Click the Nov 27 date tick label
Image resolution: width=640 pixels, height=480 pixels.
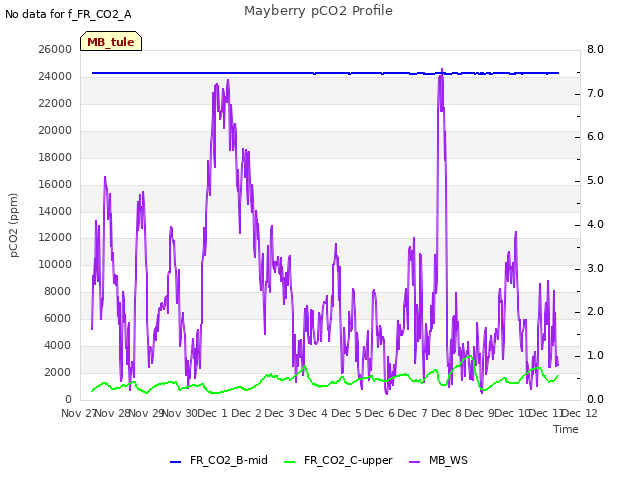78,413
